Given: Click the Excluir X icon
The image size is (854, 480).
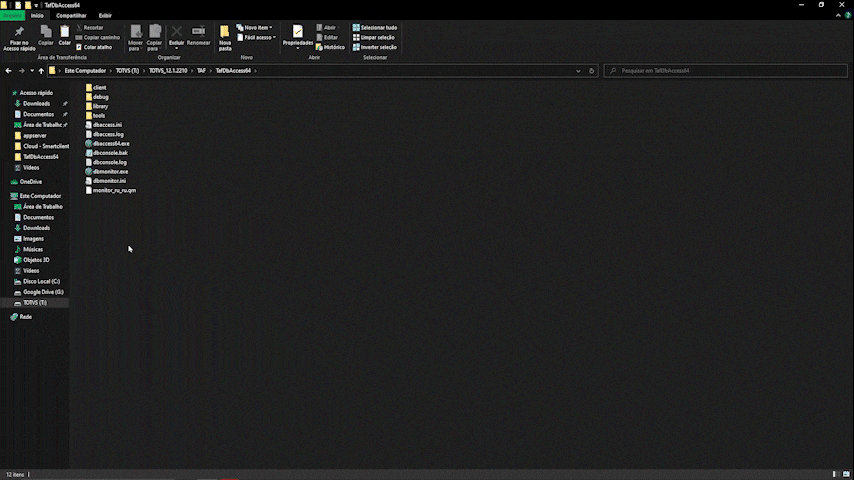Looking at the screenshot, I should coord(176,32).
